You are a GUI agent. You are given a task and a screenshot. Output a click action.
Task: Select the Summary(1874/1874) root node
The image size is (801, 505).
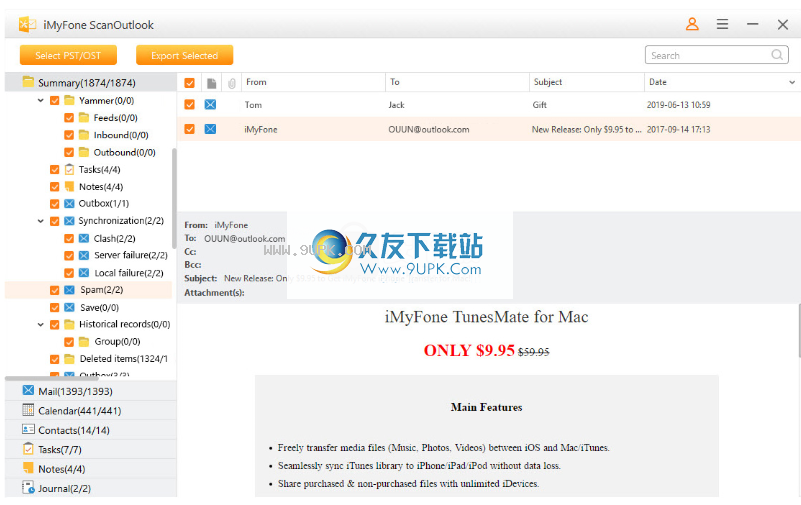point(90,82)
